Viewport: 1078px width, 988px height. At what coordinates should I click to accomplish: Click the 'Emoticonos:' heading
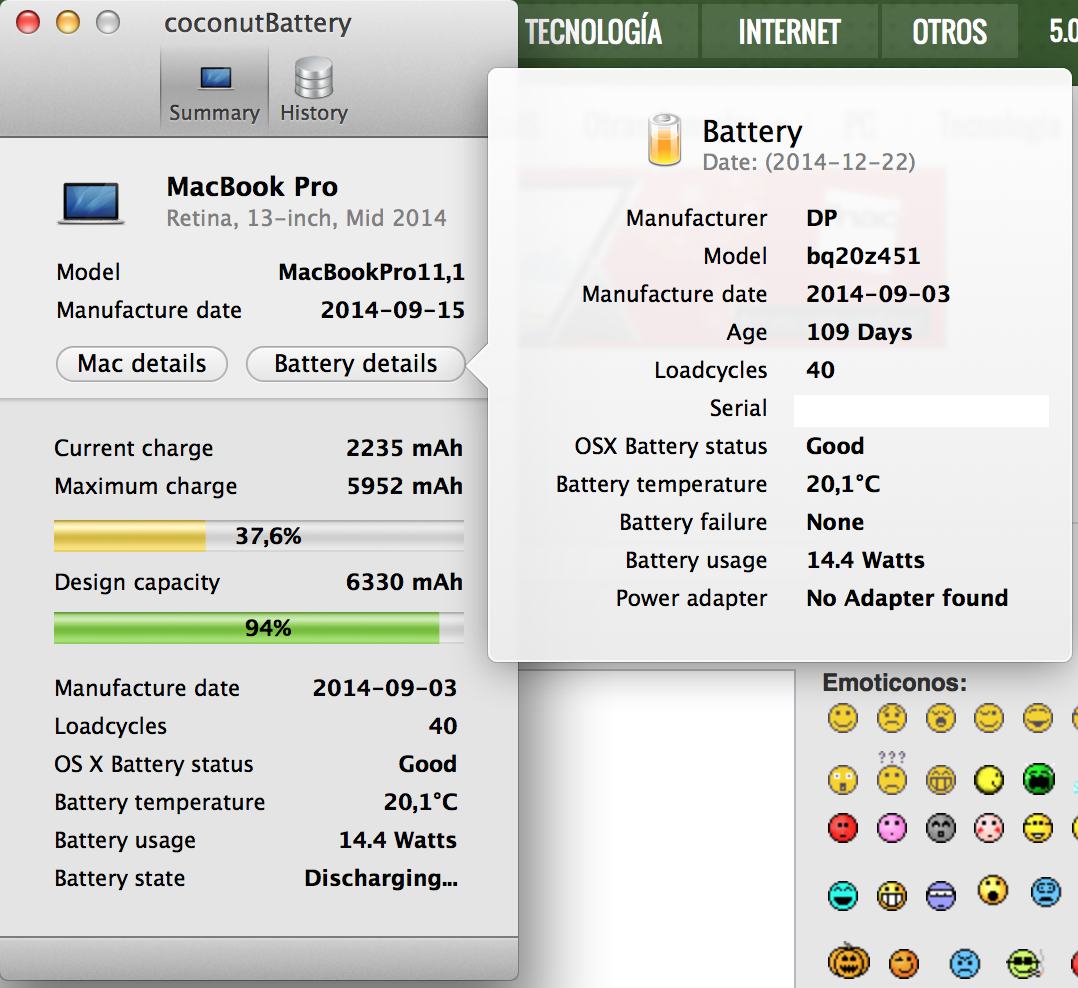(x=894, y=682)
